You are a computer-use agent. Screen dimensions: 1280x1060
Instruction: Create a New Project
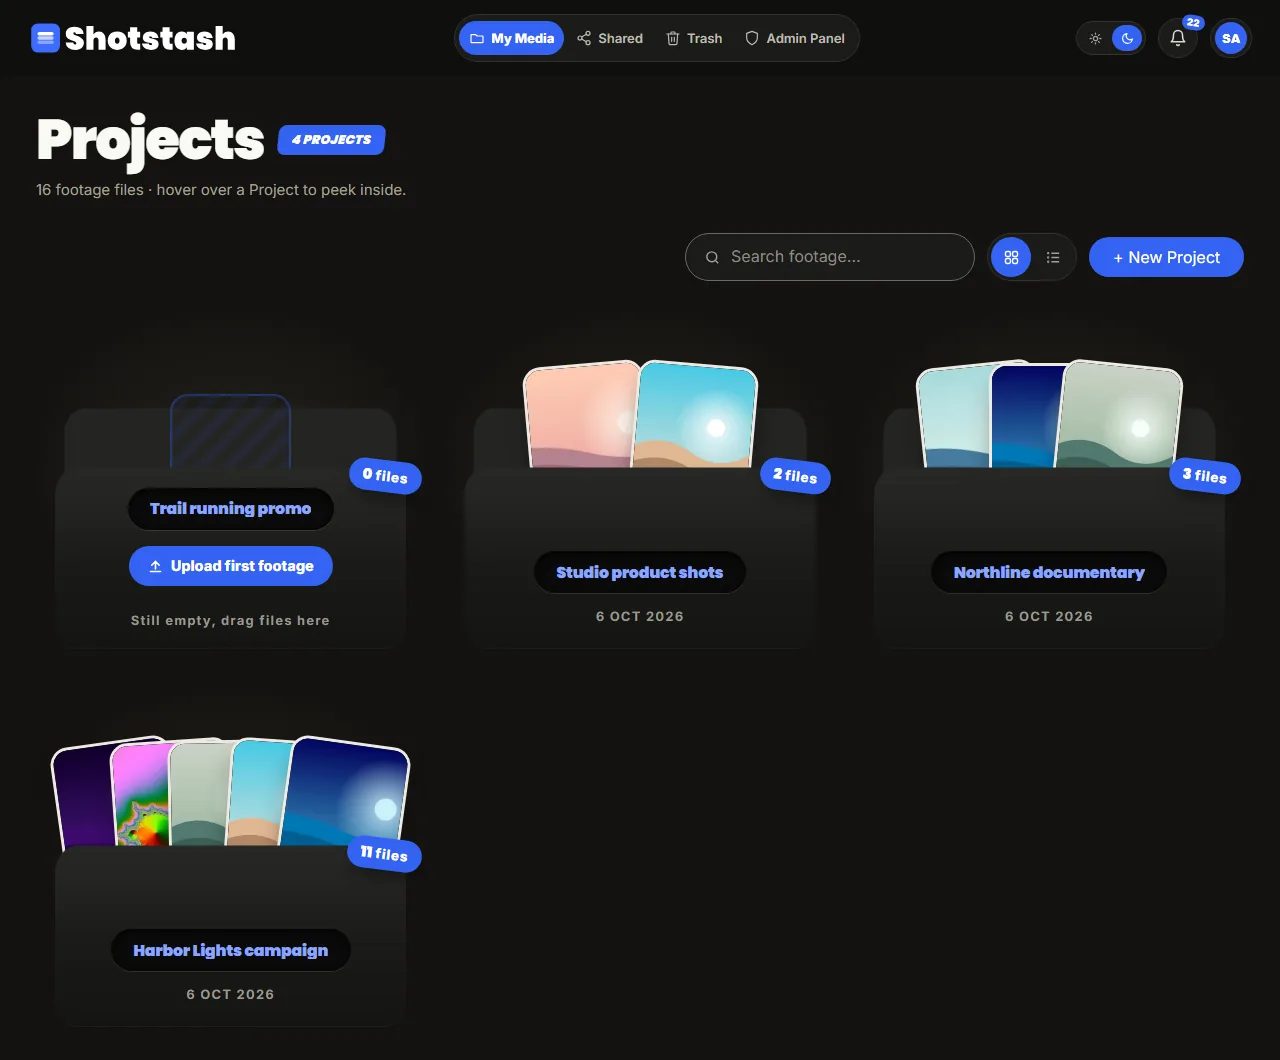1166,257
